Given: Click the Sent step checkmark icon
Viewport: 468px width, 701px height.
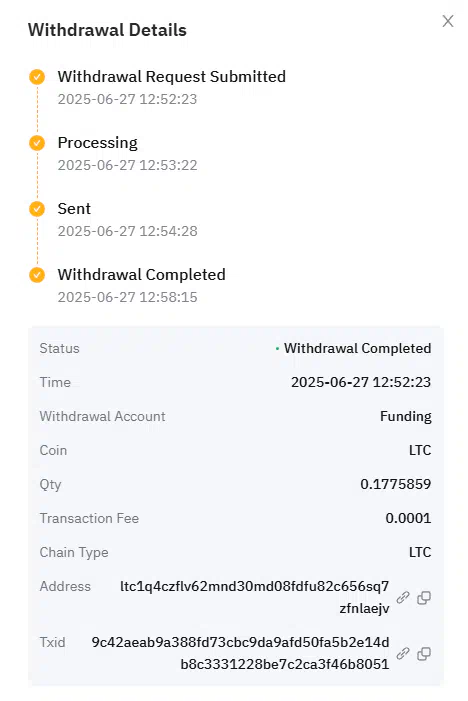Looking at the screenshot, I should (37, 209).
